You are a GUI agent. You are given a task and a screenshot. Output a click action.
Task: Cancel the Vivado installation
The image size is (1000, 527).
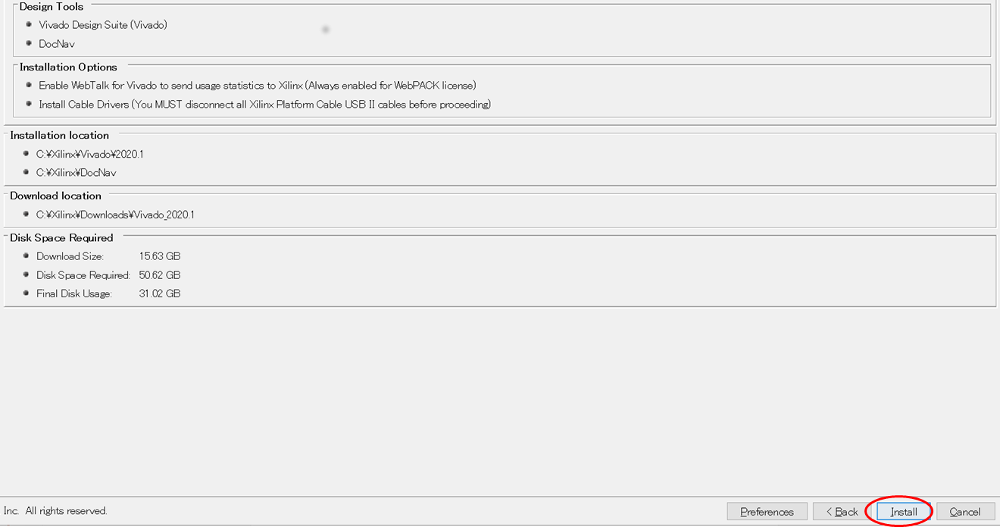pos(965,512)
